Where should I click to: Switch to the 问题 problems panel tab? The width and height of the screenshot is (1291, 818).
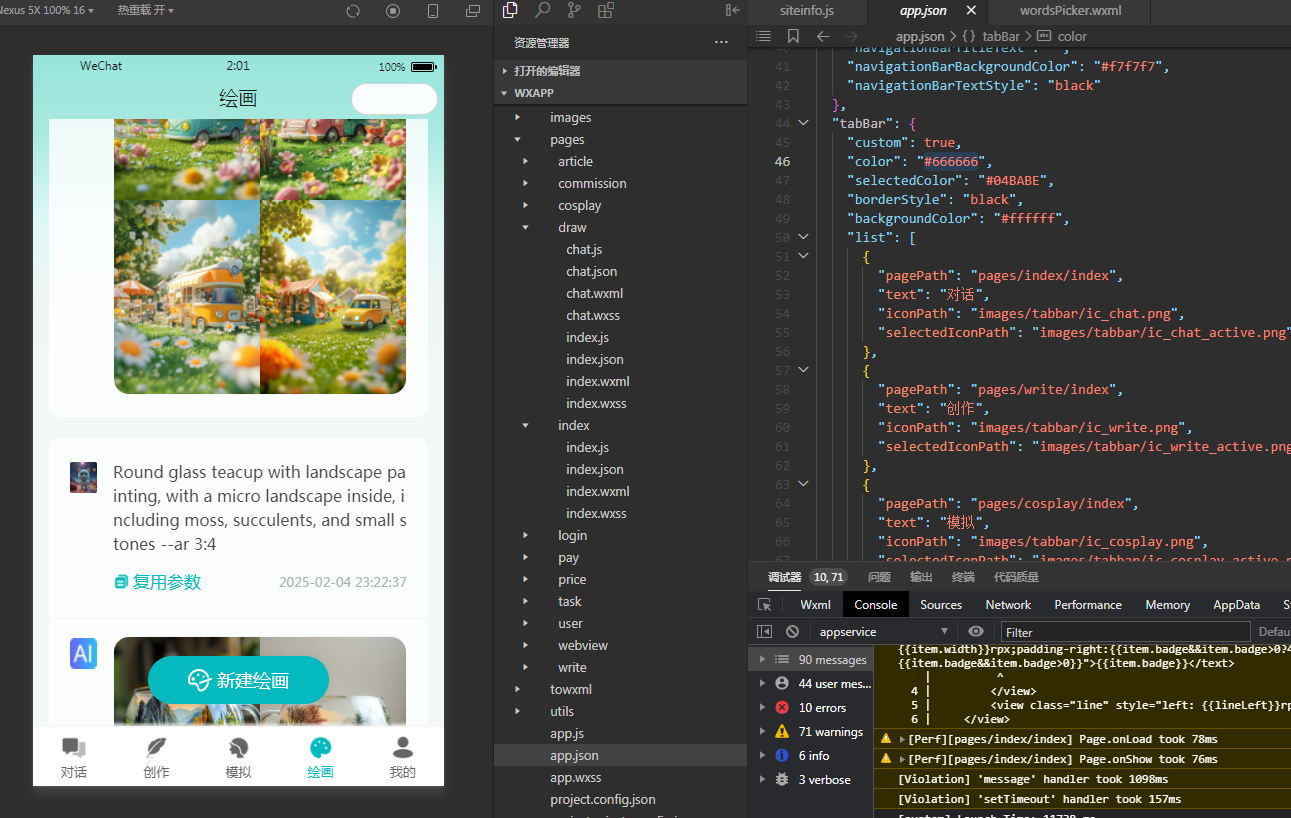click(879, 577)
